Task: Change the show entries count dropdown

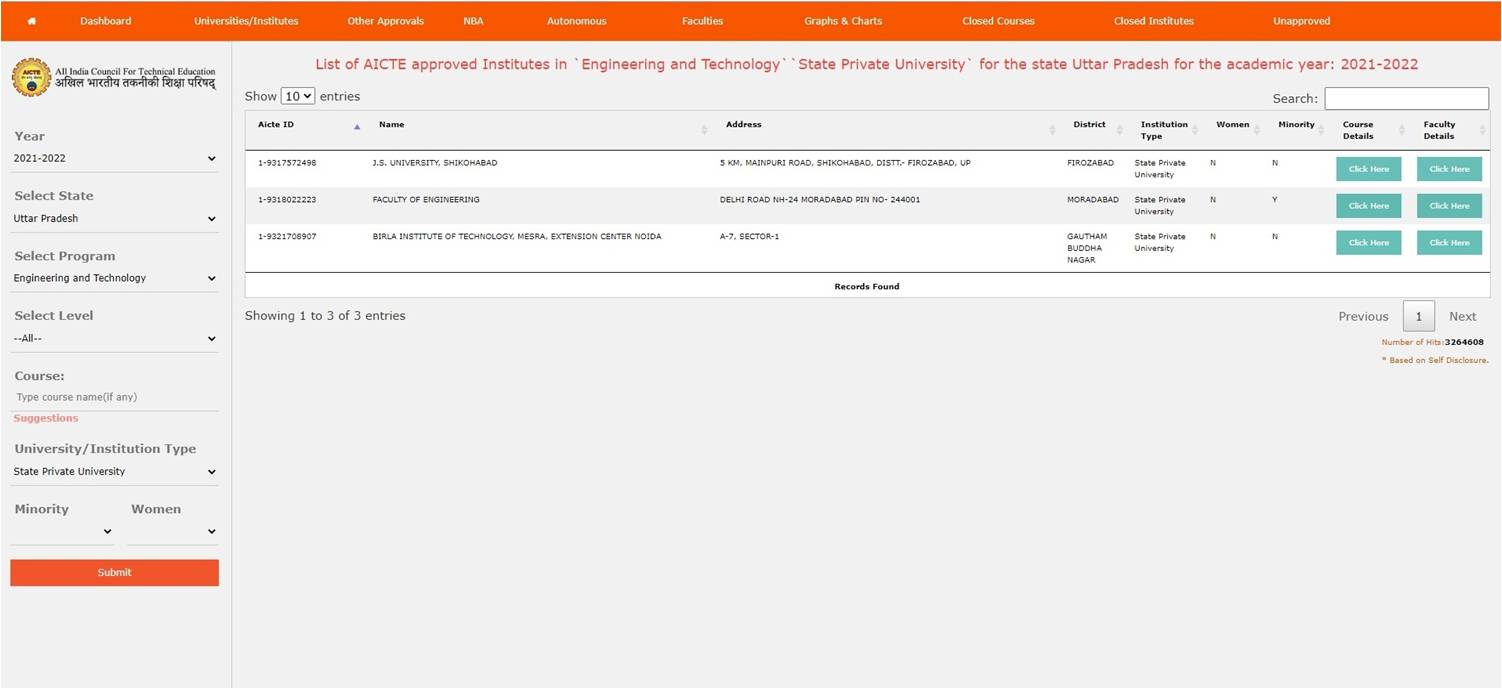Action: tap(297, 96)
